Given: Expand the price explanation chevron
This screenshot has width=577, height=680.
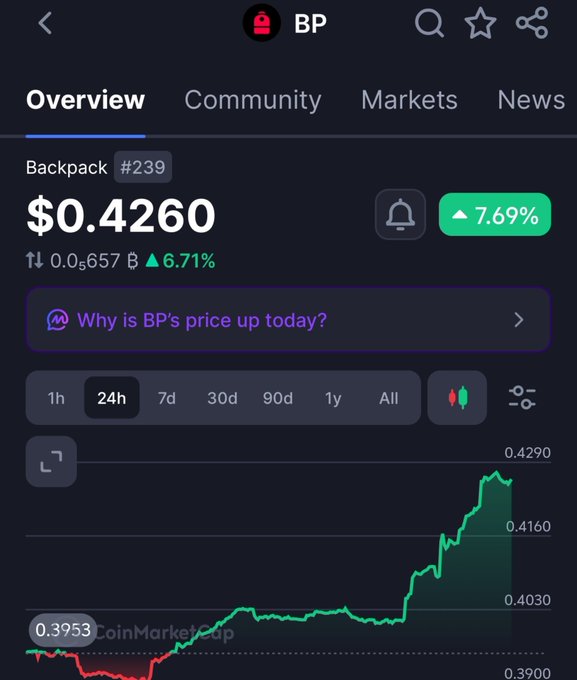Looking at the screenshot, I should coord(519,320).
